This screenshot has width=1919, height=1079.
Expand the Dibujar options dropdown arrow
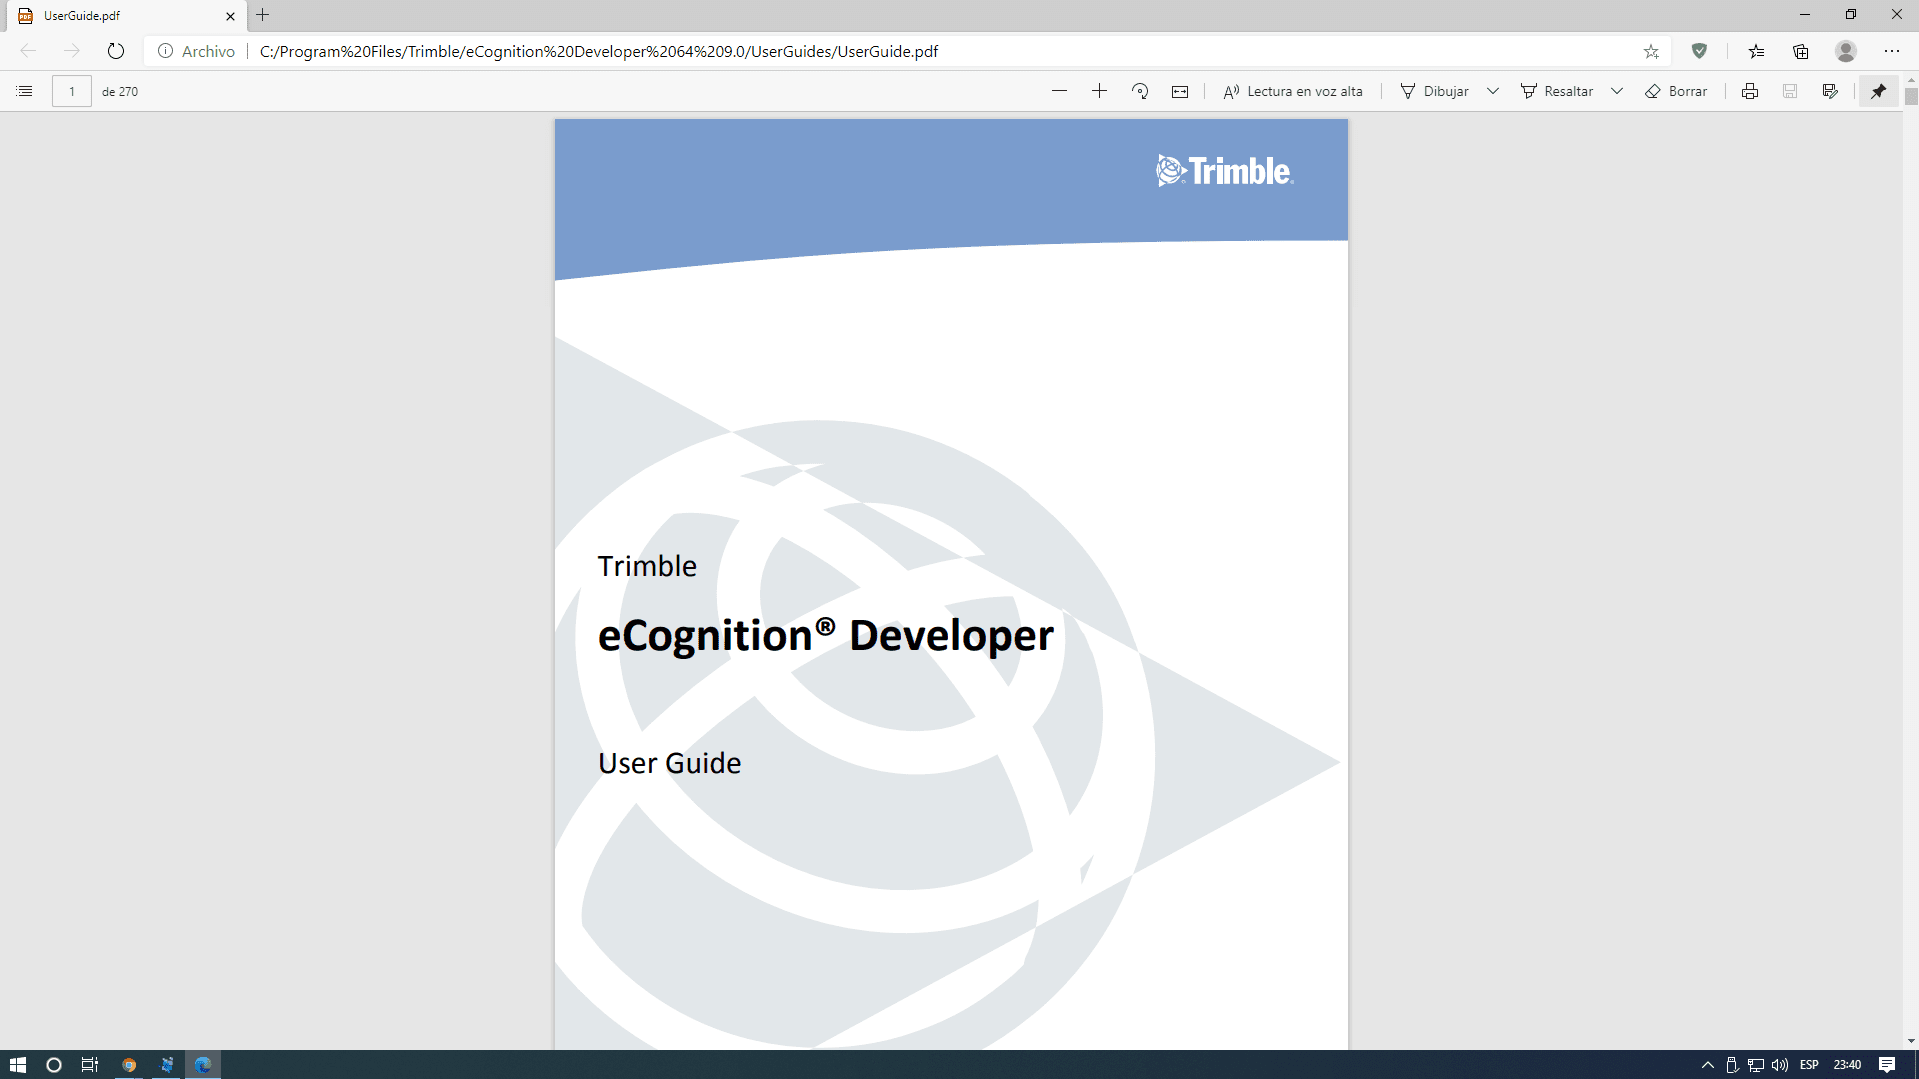click(1493, 91)
